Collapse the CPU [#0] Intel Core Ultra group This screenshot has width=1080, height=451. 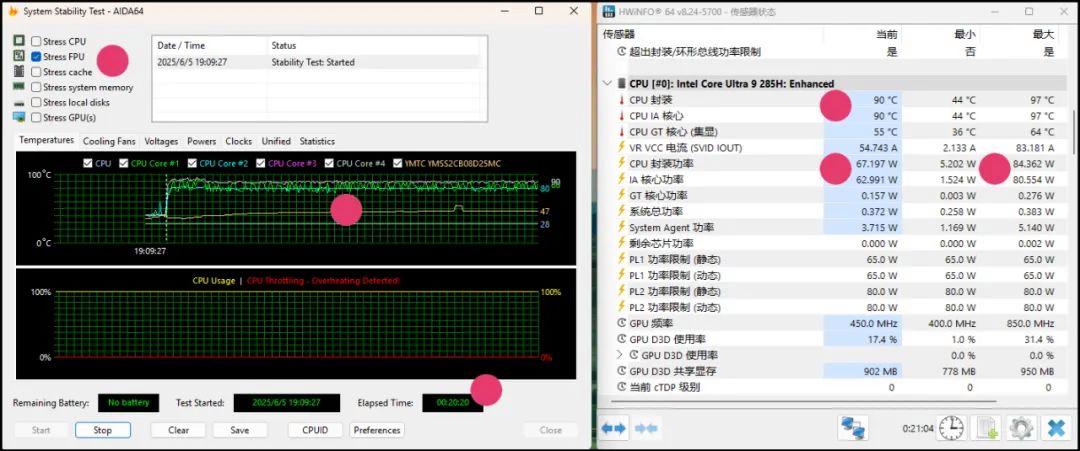point(608,84)
